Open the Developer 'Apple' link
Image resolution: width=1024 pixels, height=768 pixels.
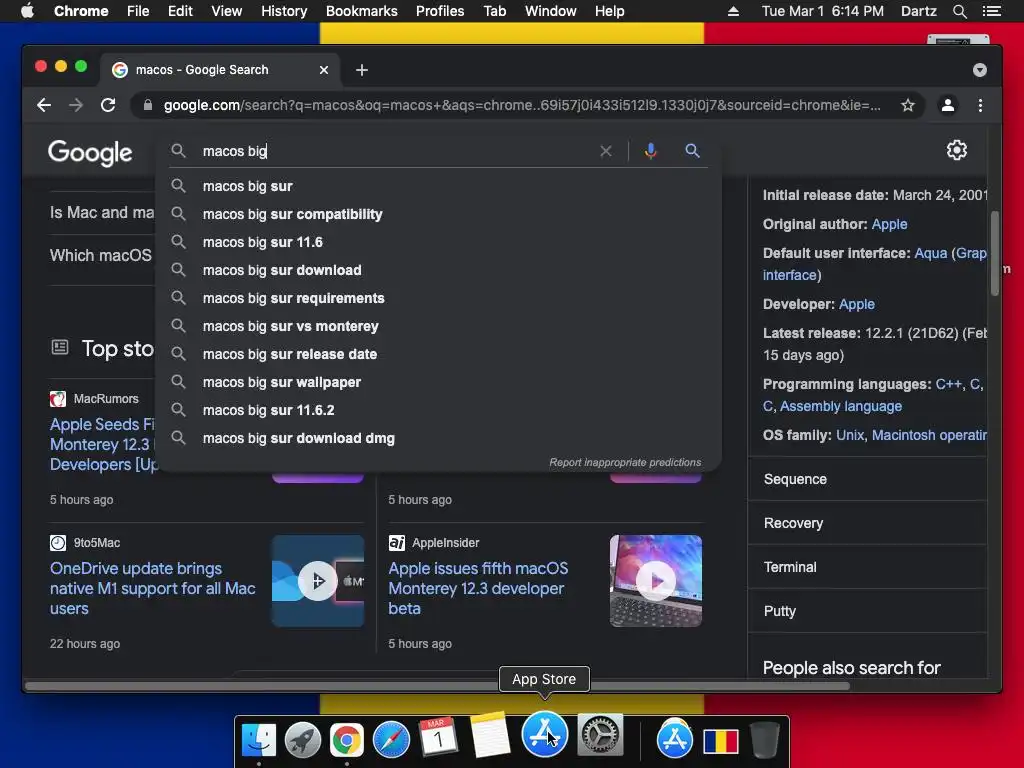click(856, 304)
